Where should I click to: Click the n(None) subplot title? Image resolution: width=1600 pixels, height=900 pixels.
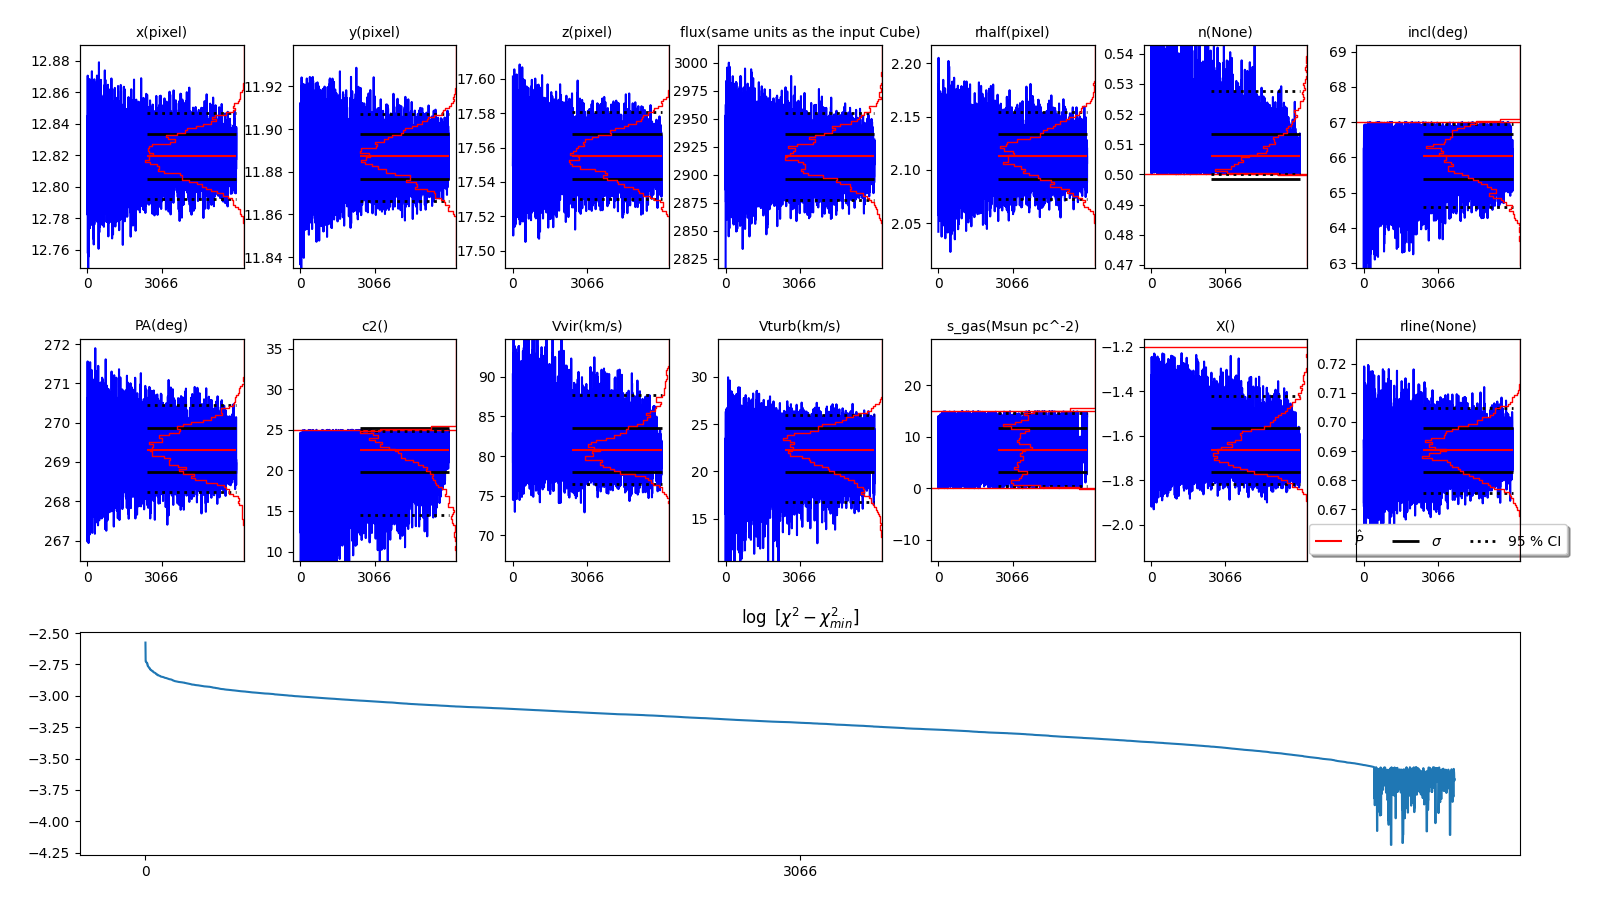tap(1224, 32)
